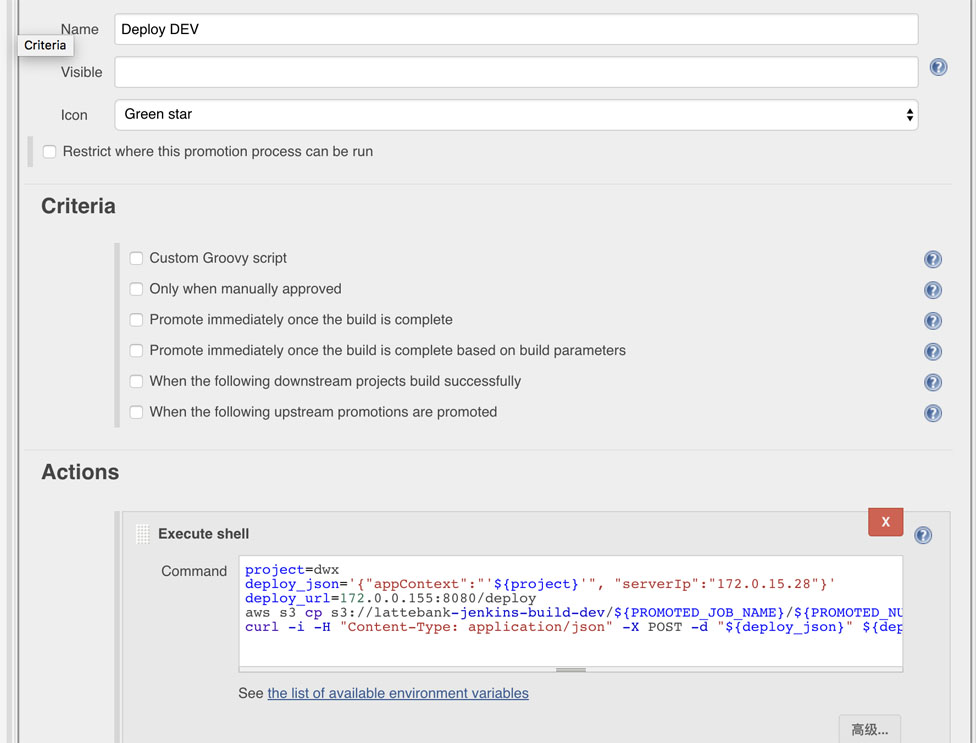This screenshot has width=976, height=743.
Task: Open help for Custom Groovy script
Action: pyautogui.click(x=932, y=259)
